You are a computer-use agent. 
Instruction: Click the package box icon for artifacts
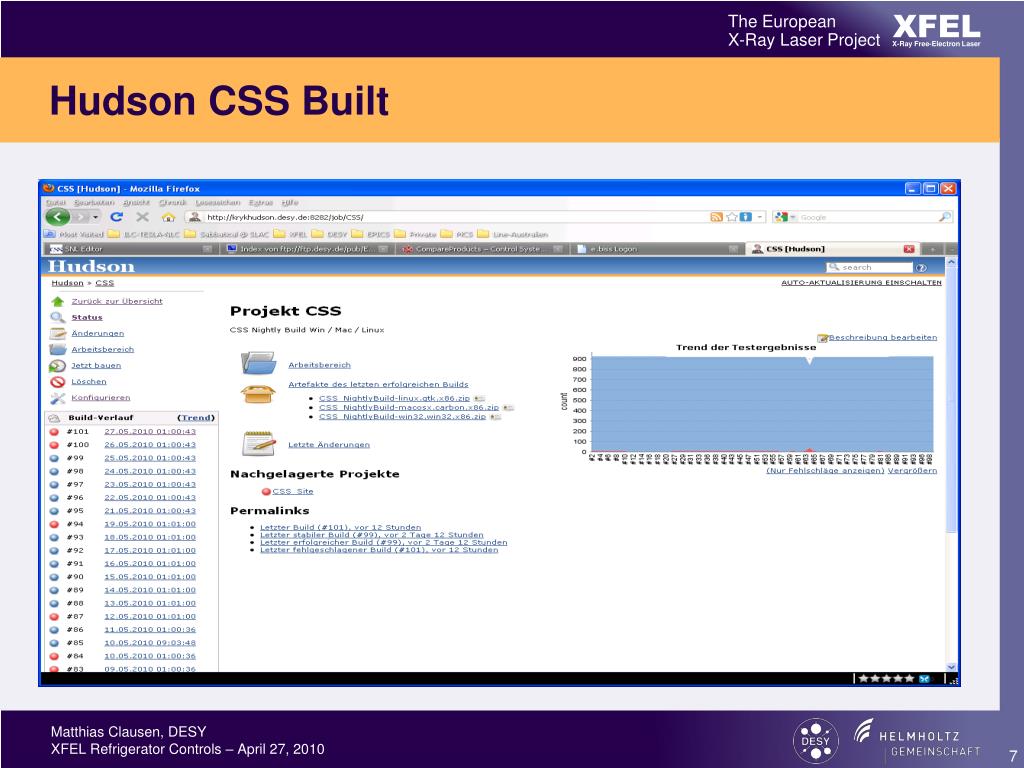pos(258,393)
